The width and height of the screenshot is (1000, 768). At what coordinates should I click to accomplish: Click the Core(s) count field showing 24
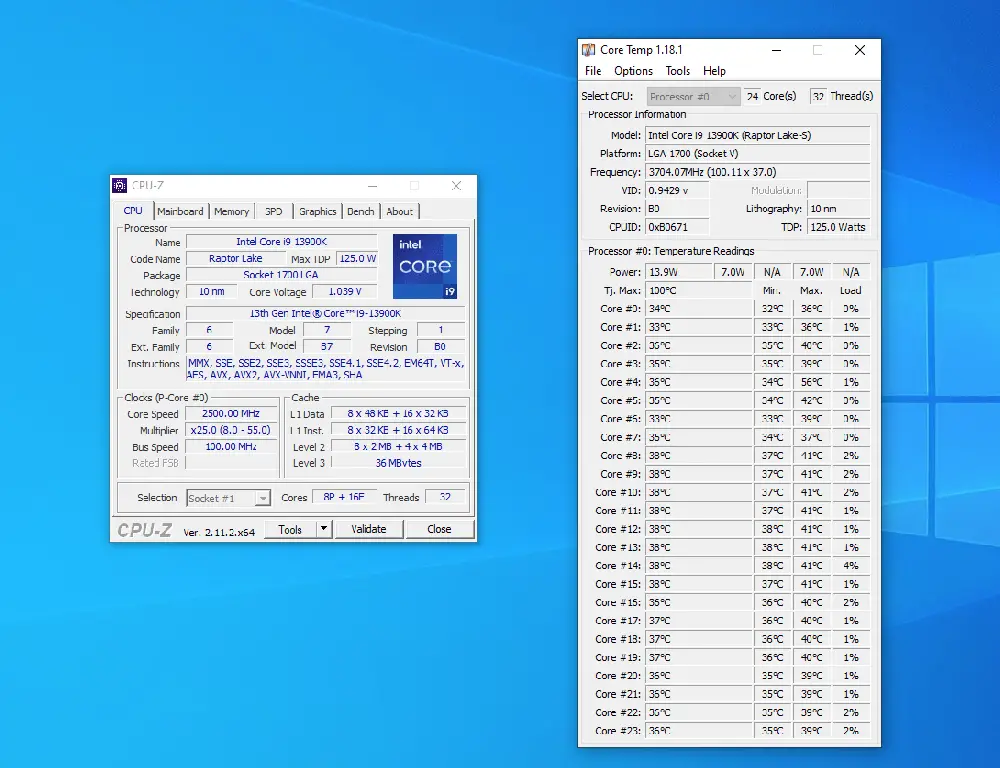752,96
